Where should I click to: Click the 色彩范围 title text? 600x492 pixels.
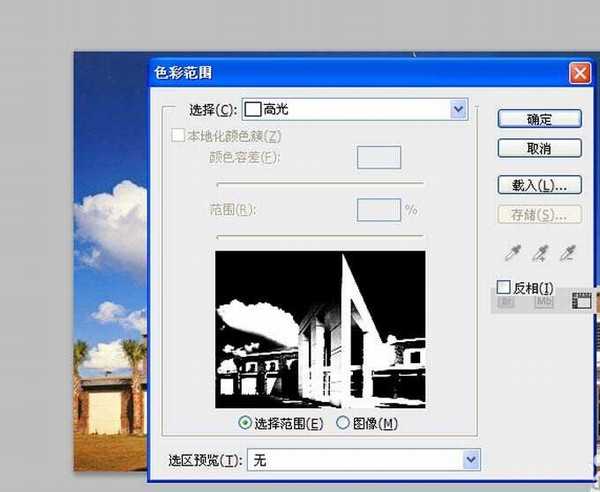[183, 73]
